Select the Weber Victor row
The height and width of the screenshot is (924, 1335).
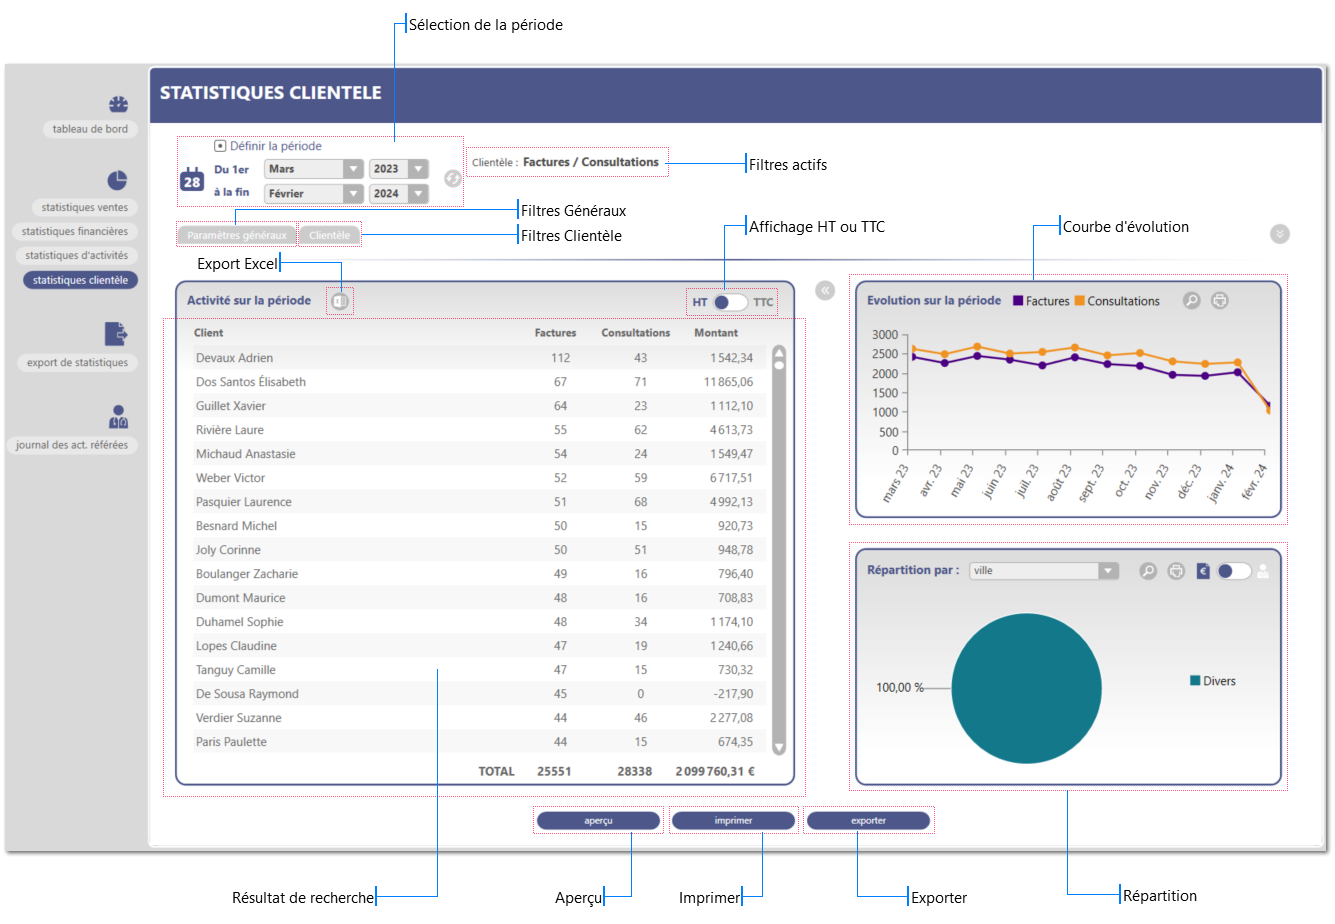pyautogui.click(x=479, y=478)
